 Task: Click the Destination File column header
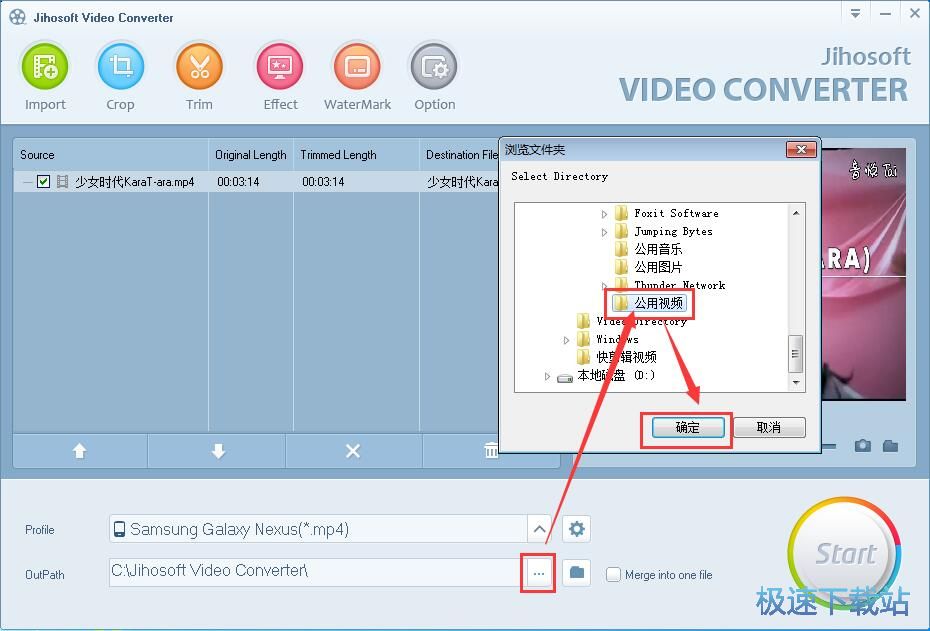click(x=460, y=155)
